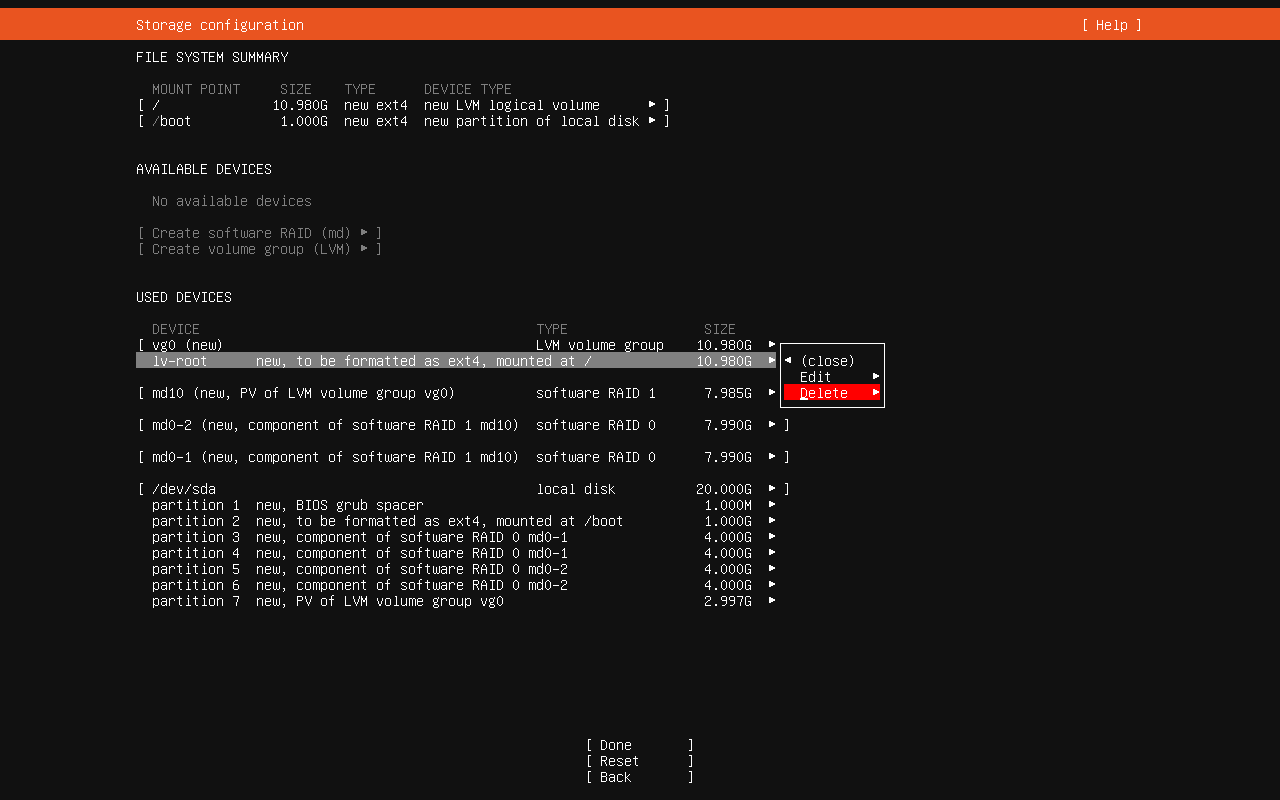Select Create software RAID (md) option
This screenshot has height=800, width=1280.
260,233
